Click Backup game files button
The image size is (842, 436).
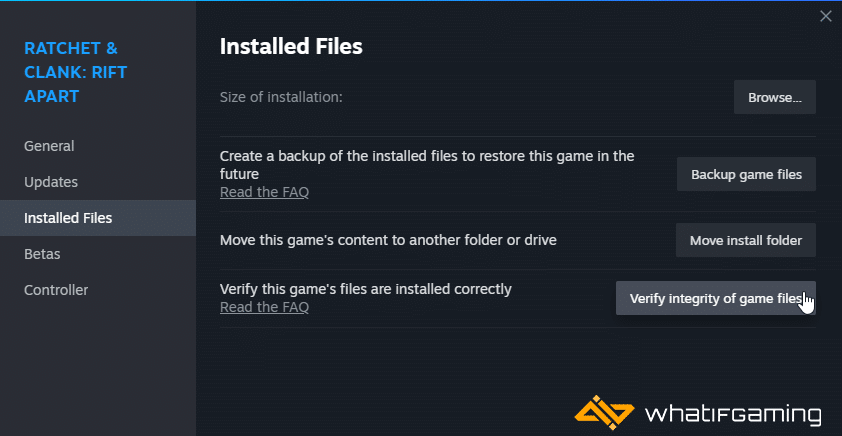click(746, 174)
